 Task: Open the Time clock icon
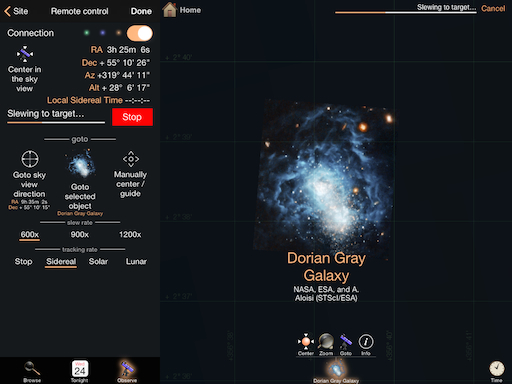click(497, 369)
